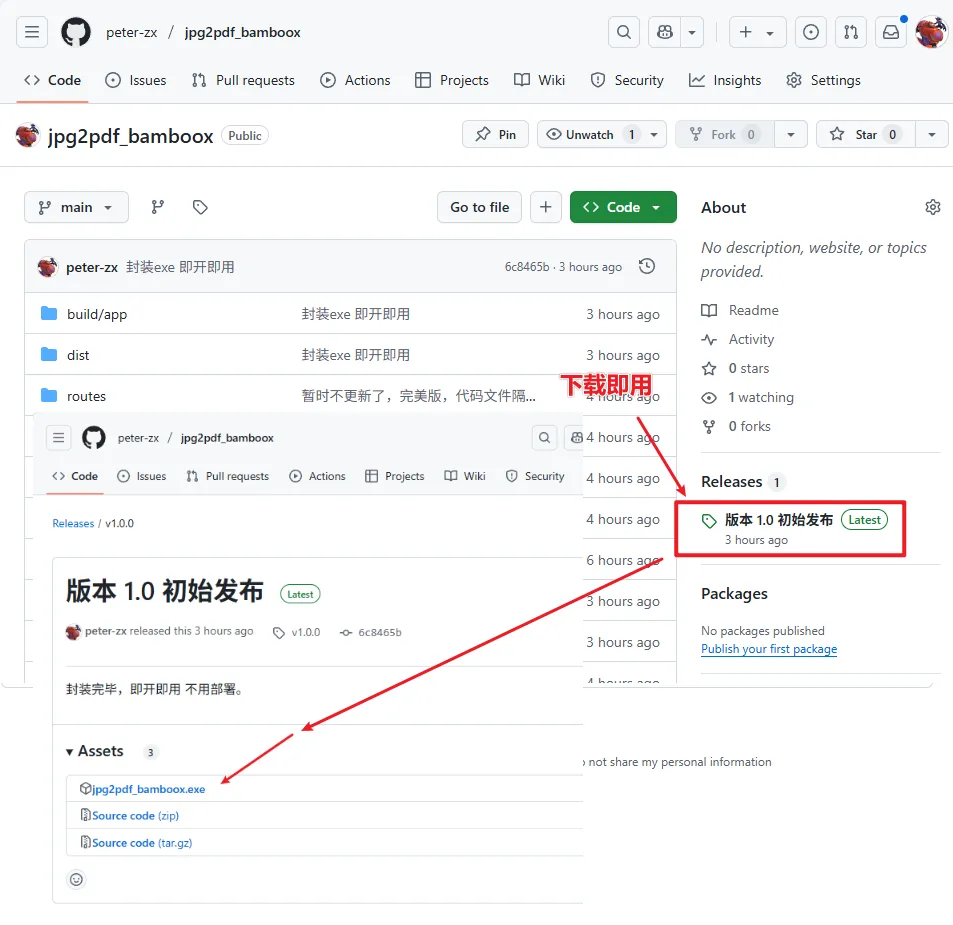
Task: Open the dist folder
Action: (x=78, y=355)
